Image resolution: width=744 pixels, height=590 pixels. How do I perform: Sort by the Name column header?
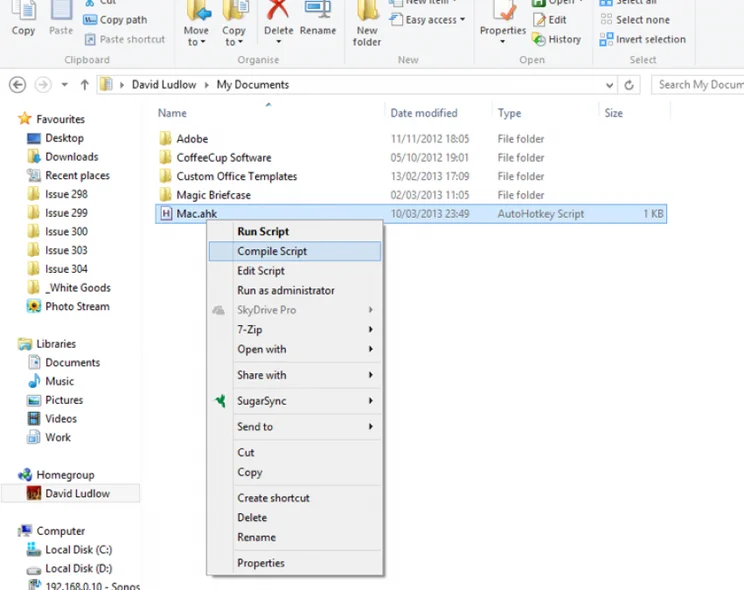[x=172, y=113]
